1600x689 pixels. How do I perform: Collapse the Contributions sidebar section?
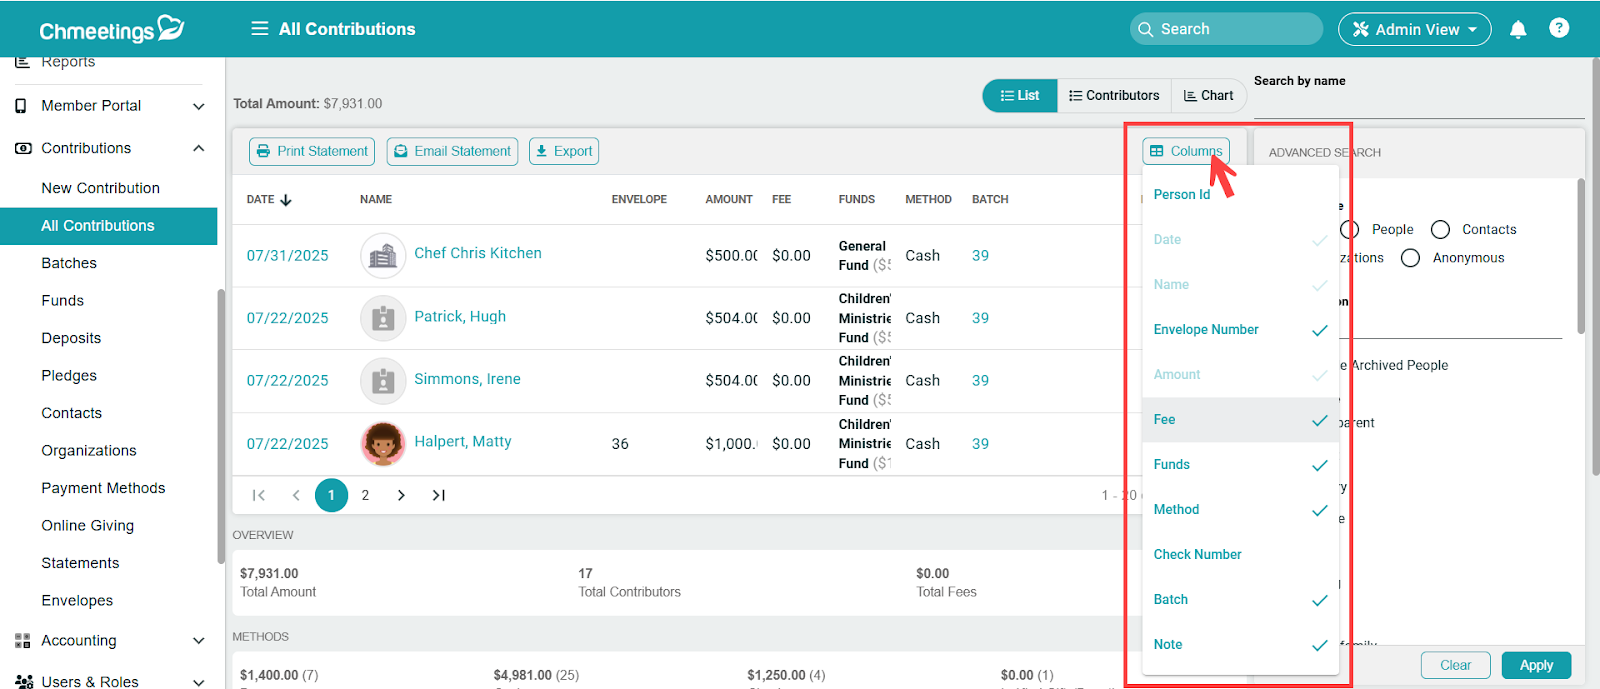tap(198, 148)
